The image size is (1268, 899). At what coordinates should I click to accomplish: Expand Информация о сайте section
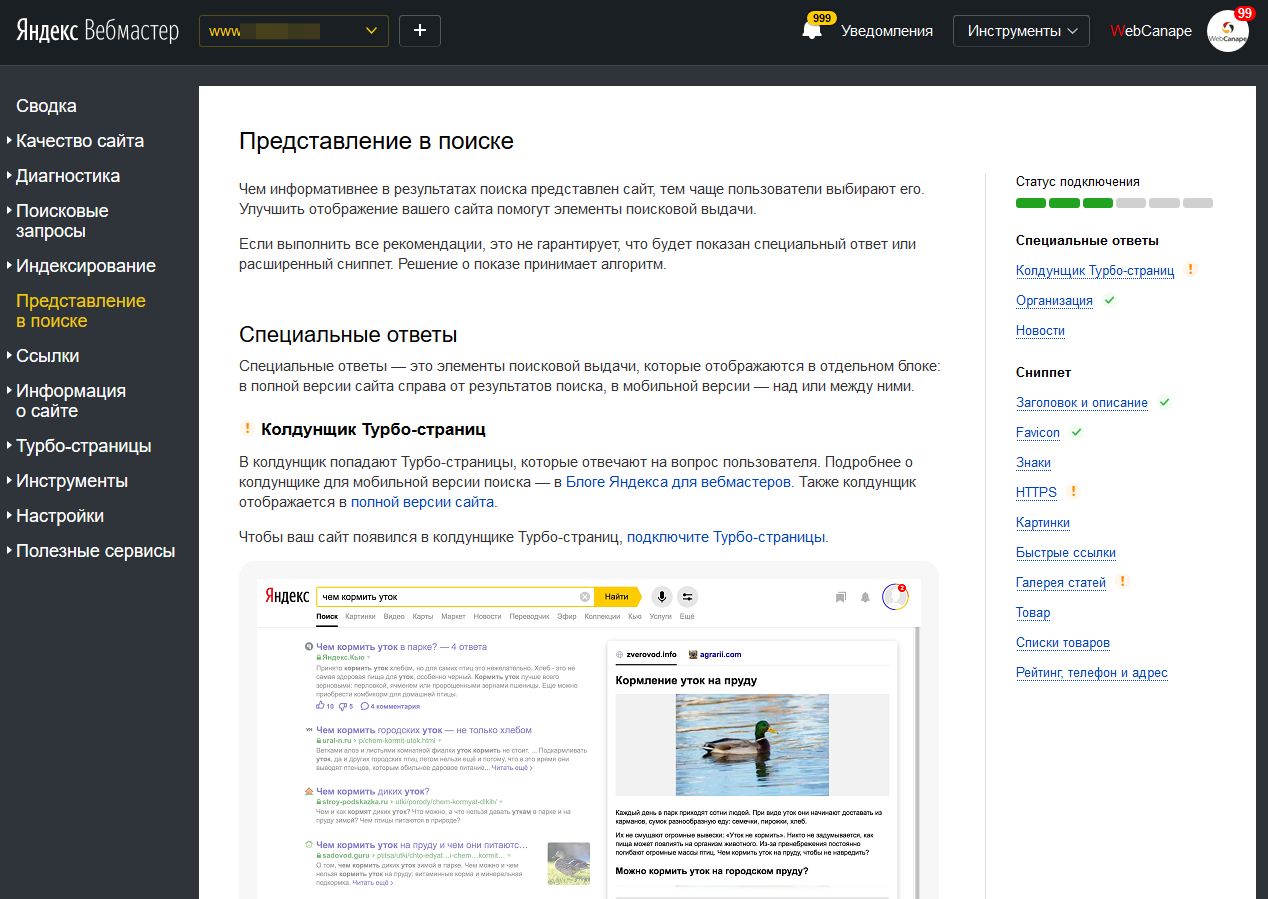[71, 401]
